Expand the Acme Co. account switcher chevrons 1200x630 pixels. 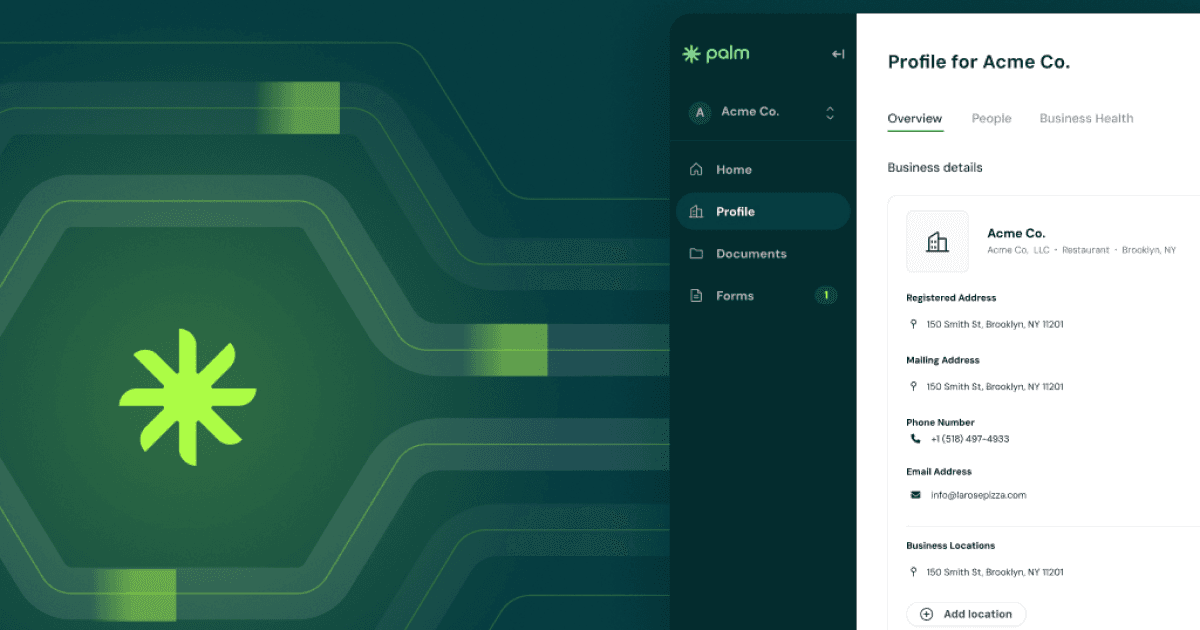(x=830, y=113)
